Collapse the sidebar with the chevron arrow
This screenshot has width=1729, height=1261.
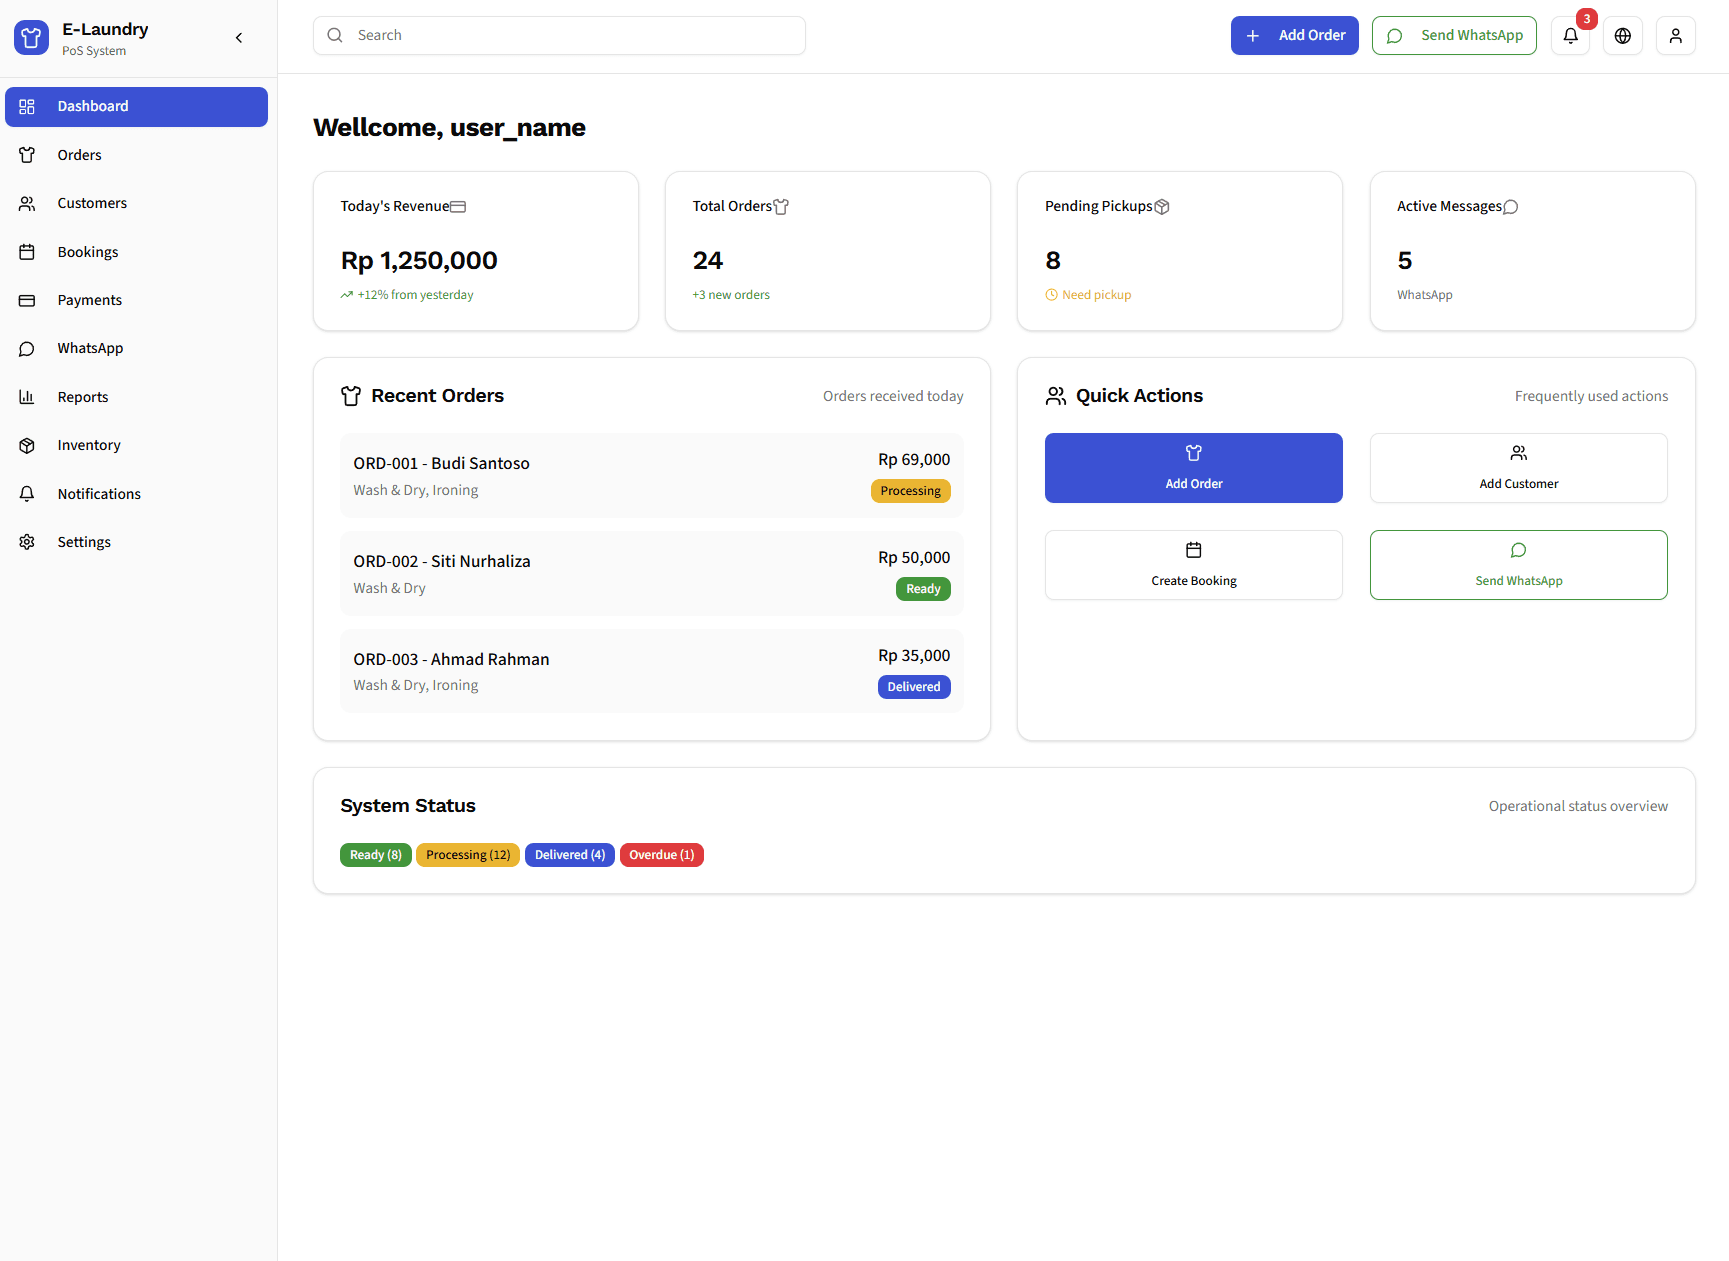[239, 38]
